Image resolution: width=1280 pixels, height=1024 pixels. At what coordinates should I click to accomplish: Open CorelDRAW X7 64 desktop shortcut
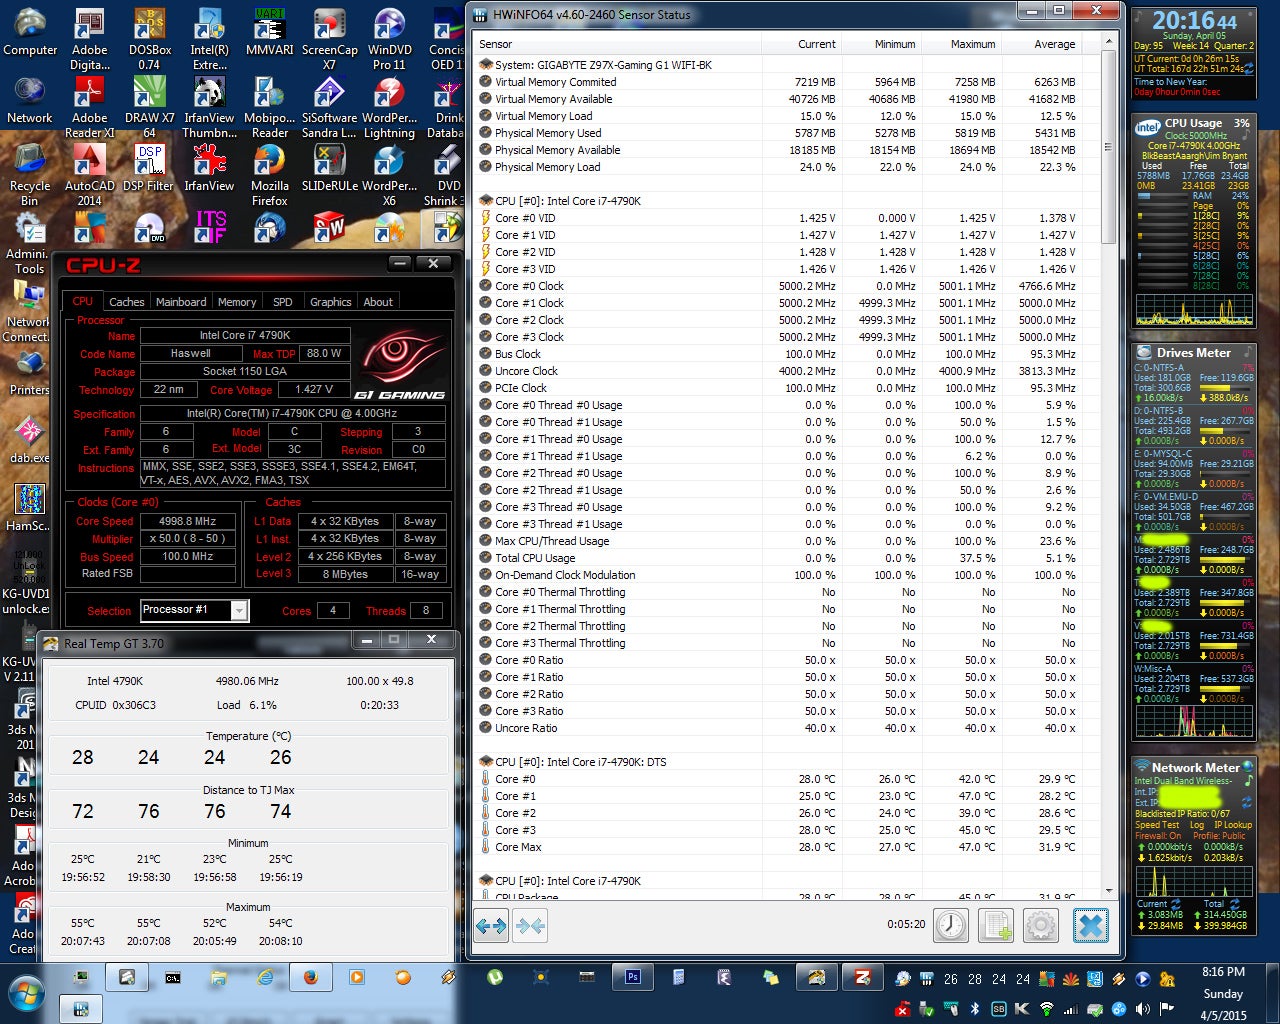[150, 108]
